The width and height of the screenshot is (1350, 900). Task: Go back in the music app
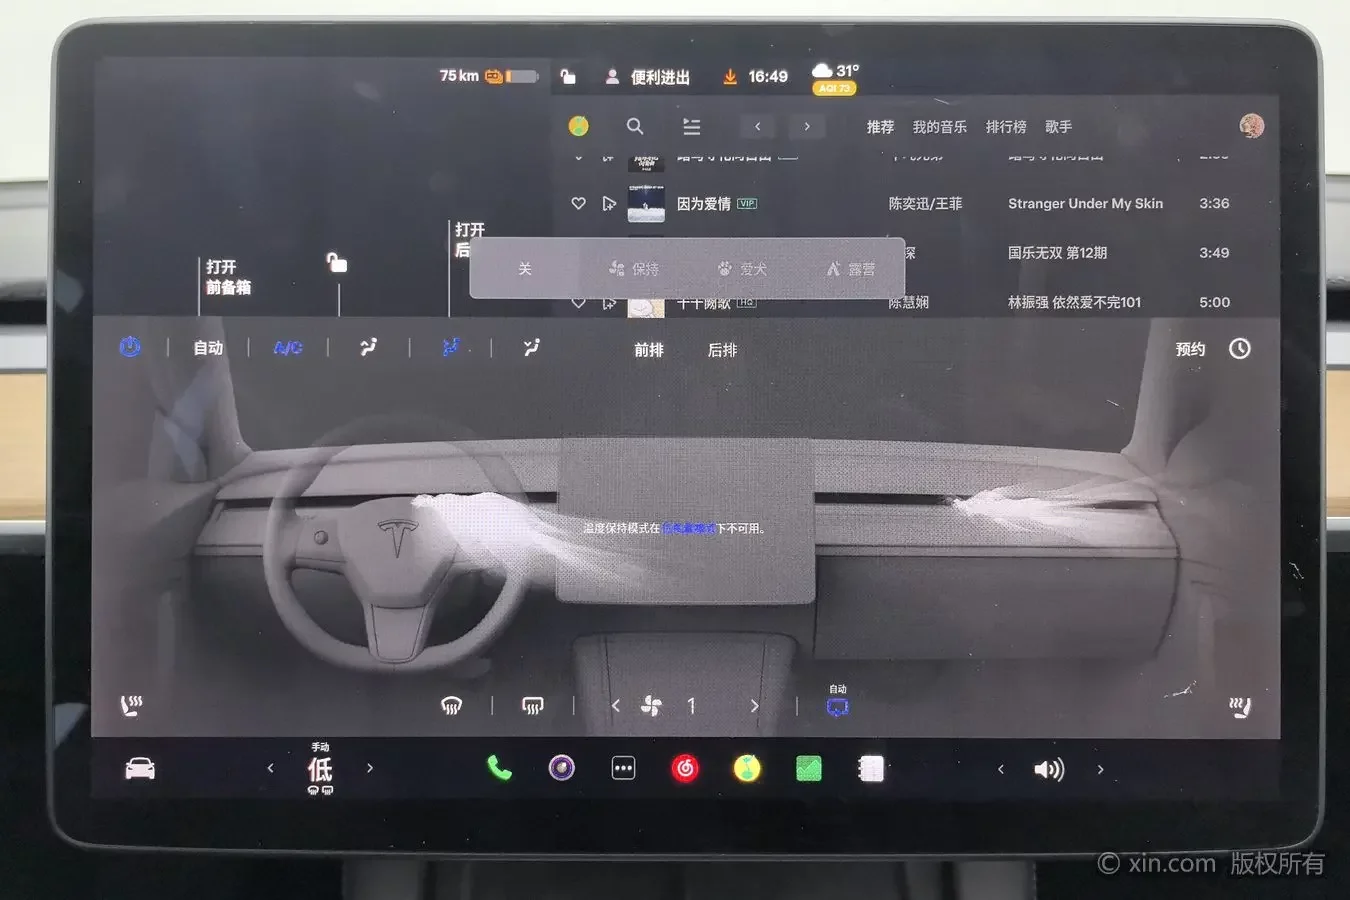758,126
